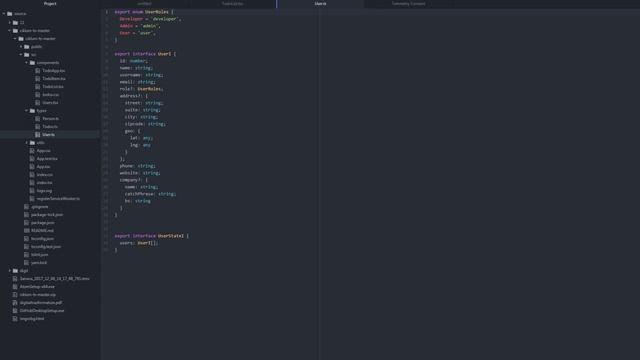The height and width of the screenshot is (360, 640).
Task: Switch to the tab right of untitled
Action: click(x=232, y=4)
